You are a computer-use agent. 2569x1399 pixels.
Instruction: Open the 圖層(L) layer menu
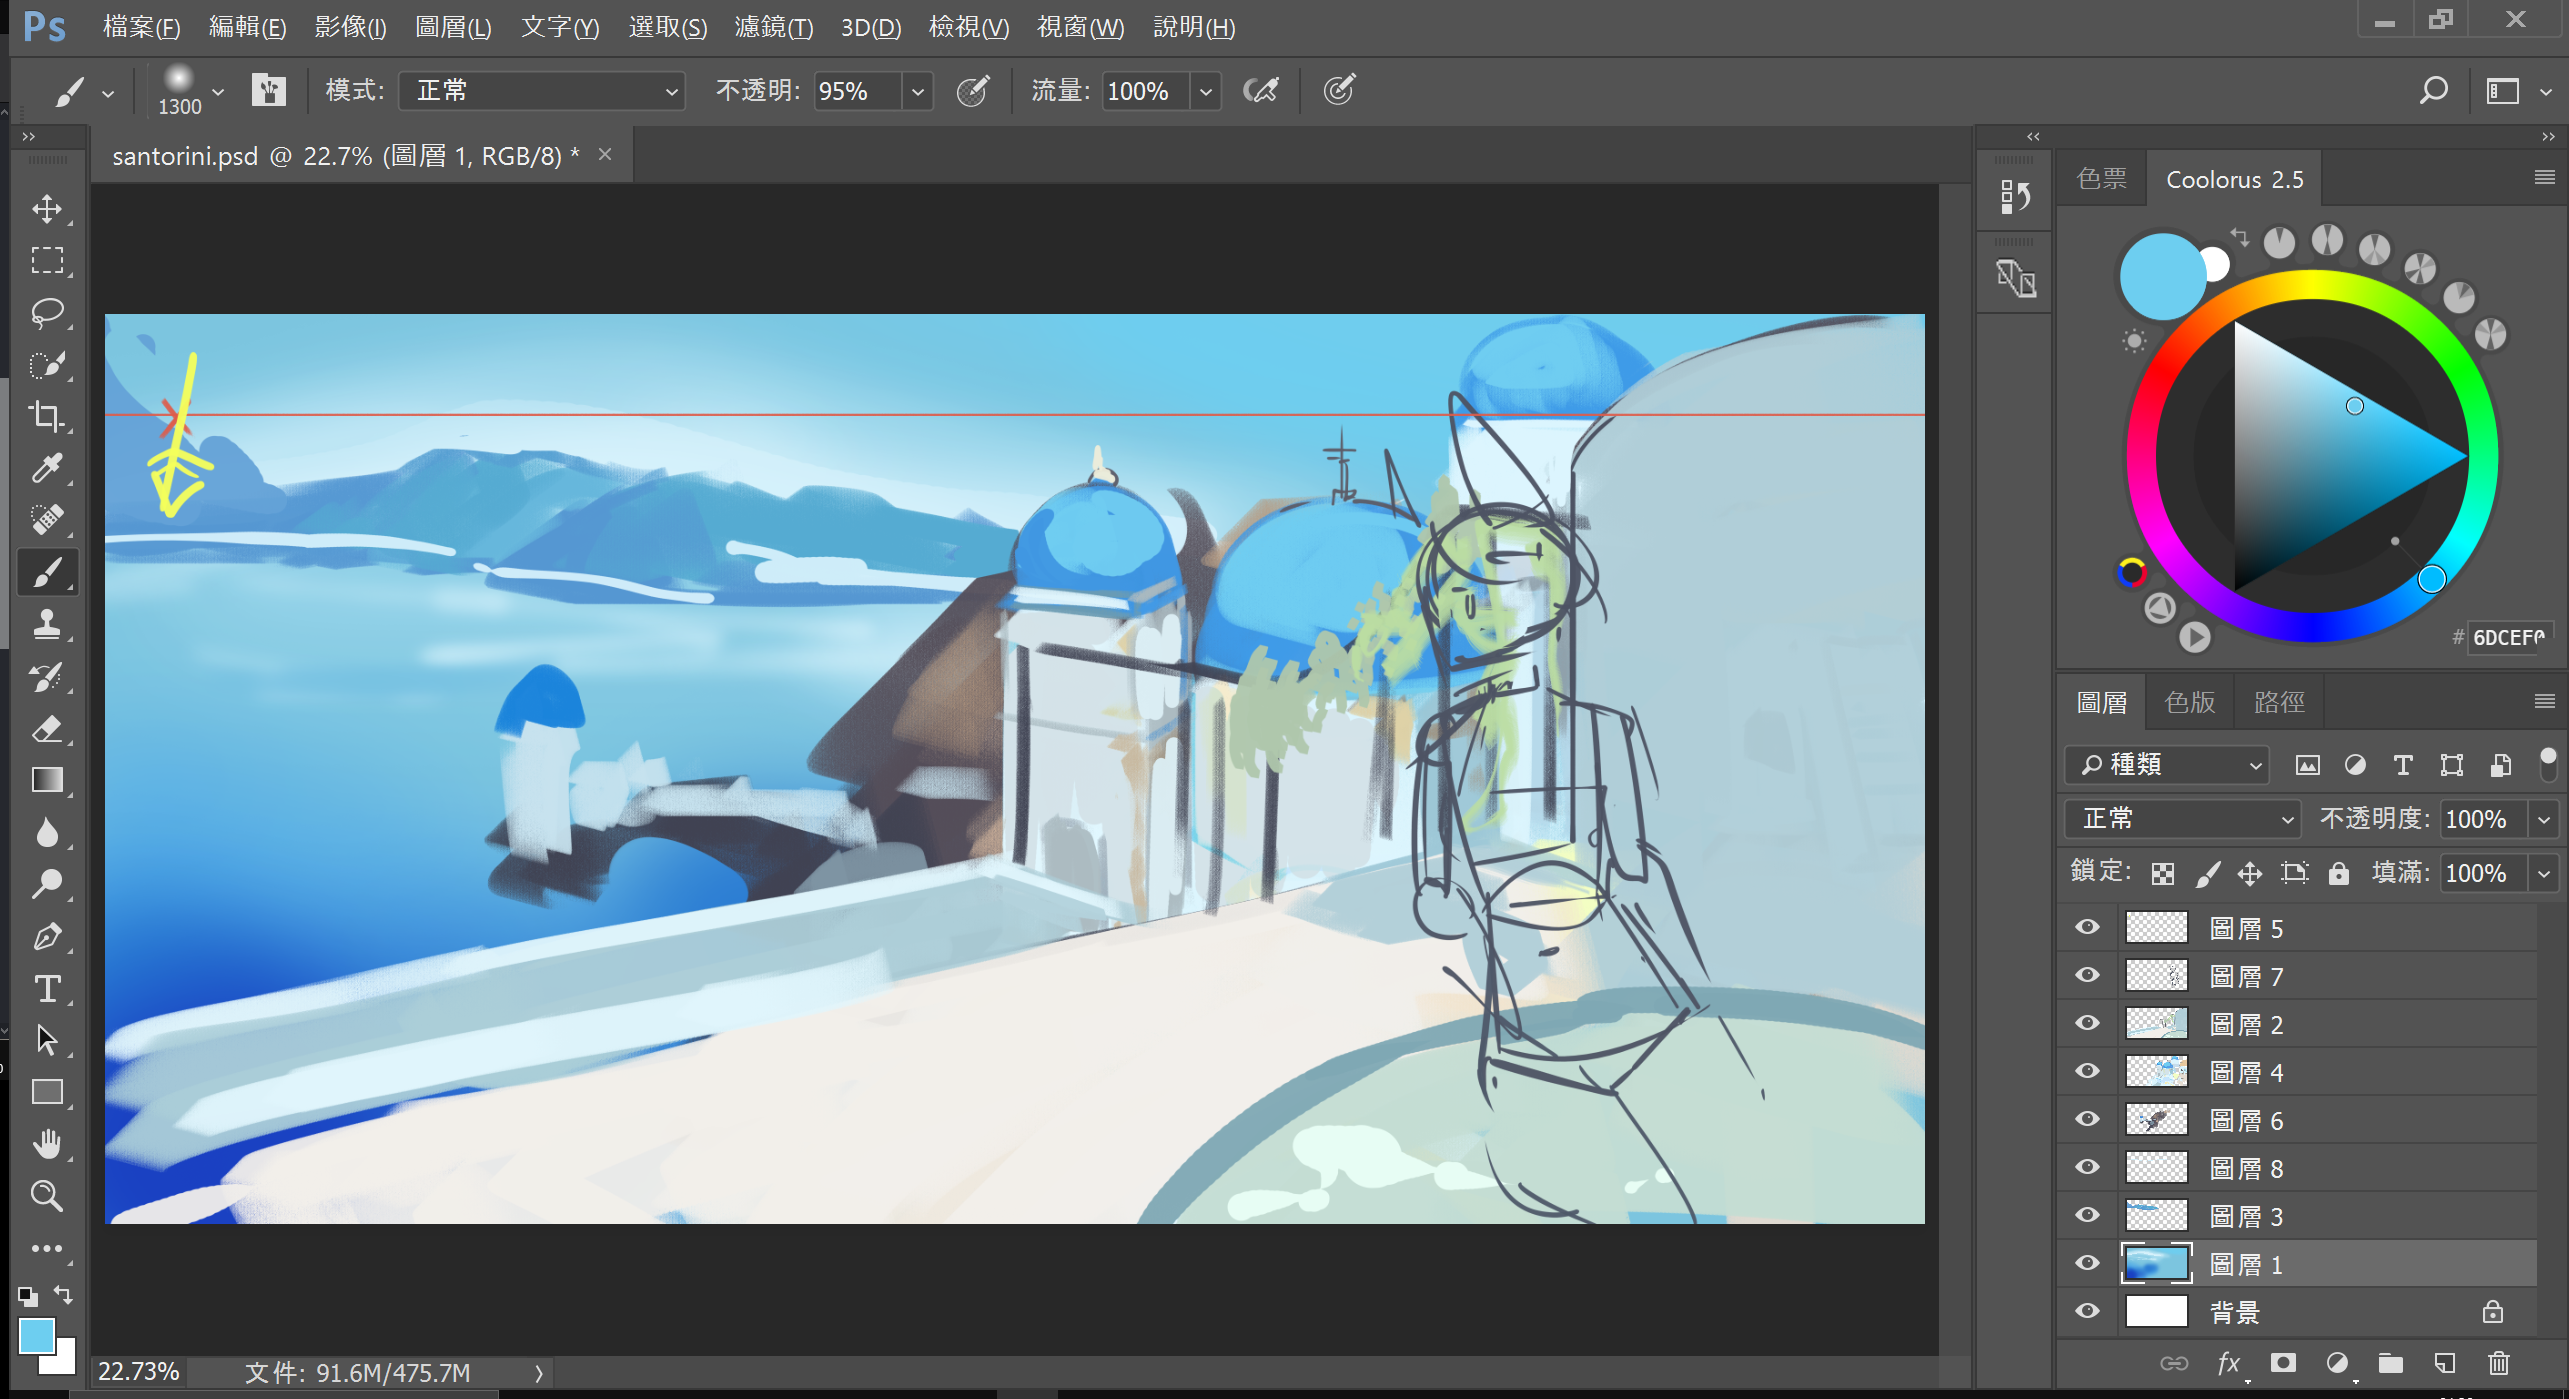pyautogui.click(x=453, y=27)
